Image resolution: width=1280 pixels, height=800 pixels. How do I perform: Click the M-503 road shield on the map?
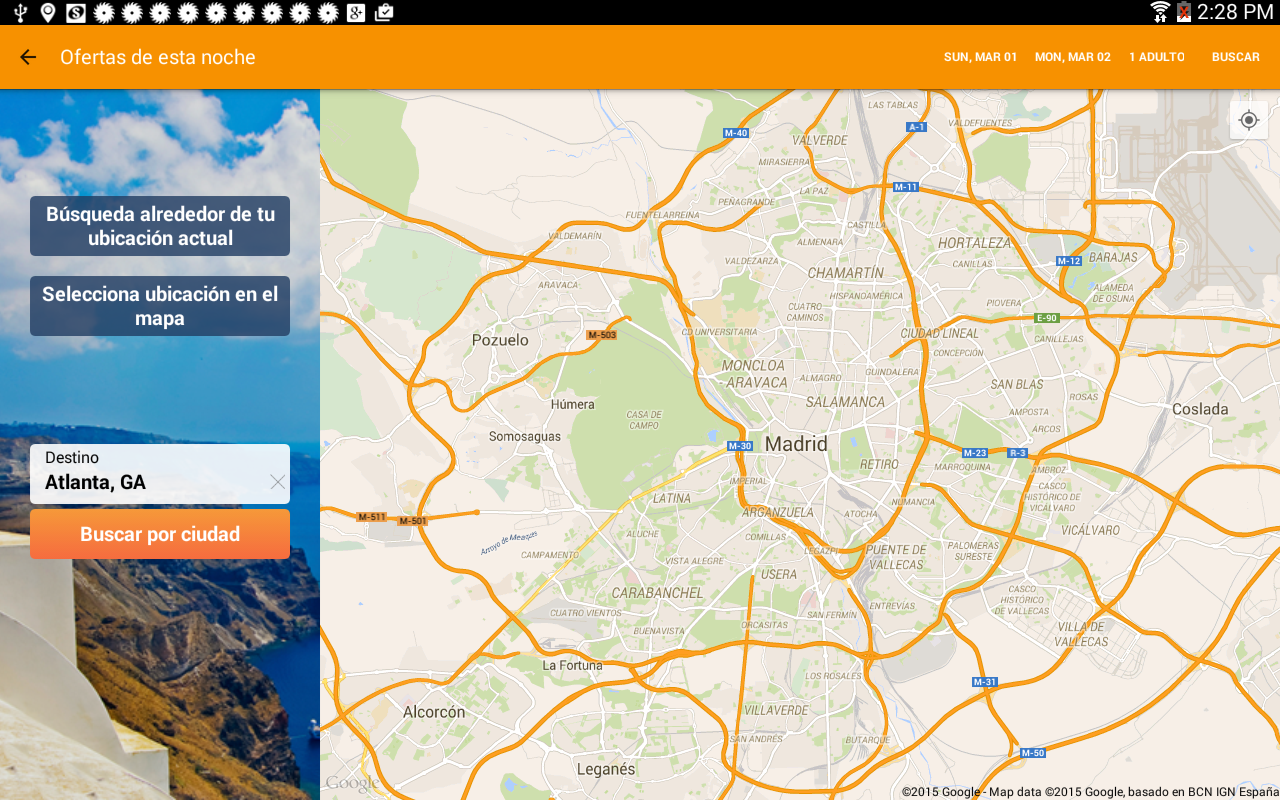pyautogui.click(x=602, y=335)
